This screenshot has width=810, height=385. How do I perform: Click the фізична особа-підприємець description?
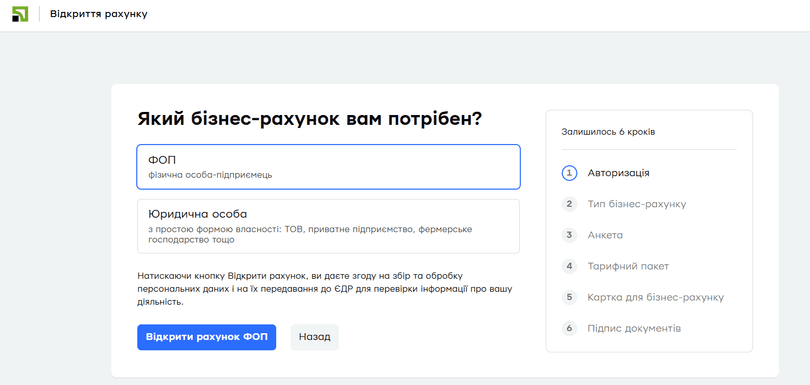coord(210,175)
